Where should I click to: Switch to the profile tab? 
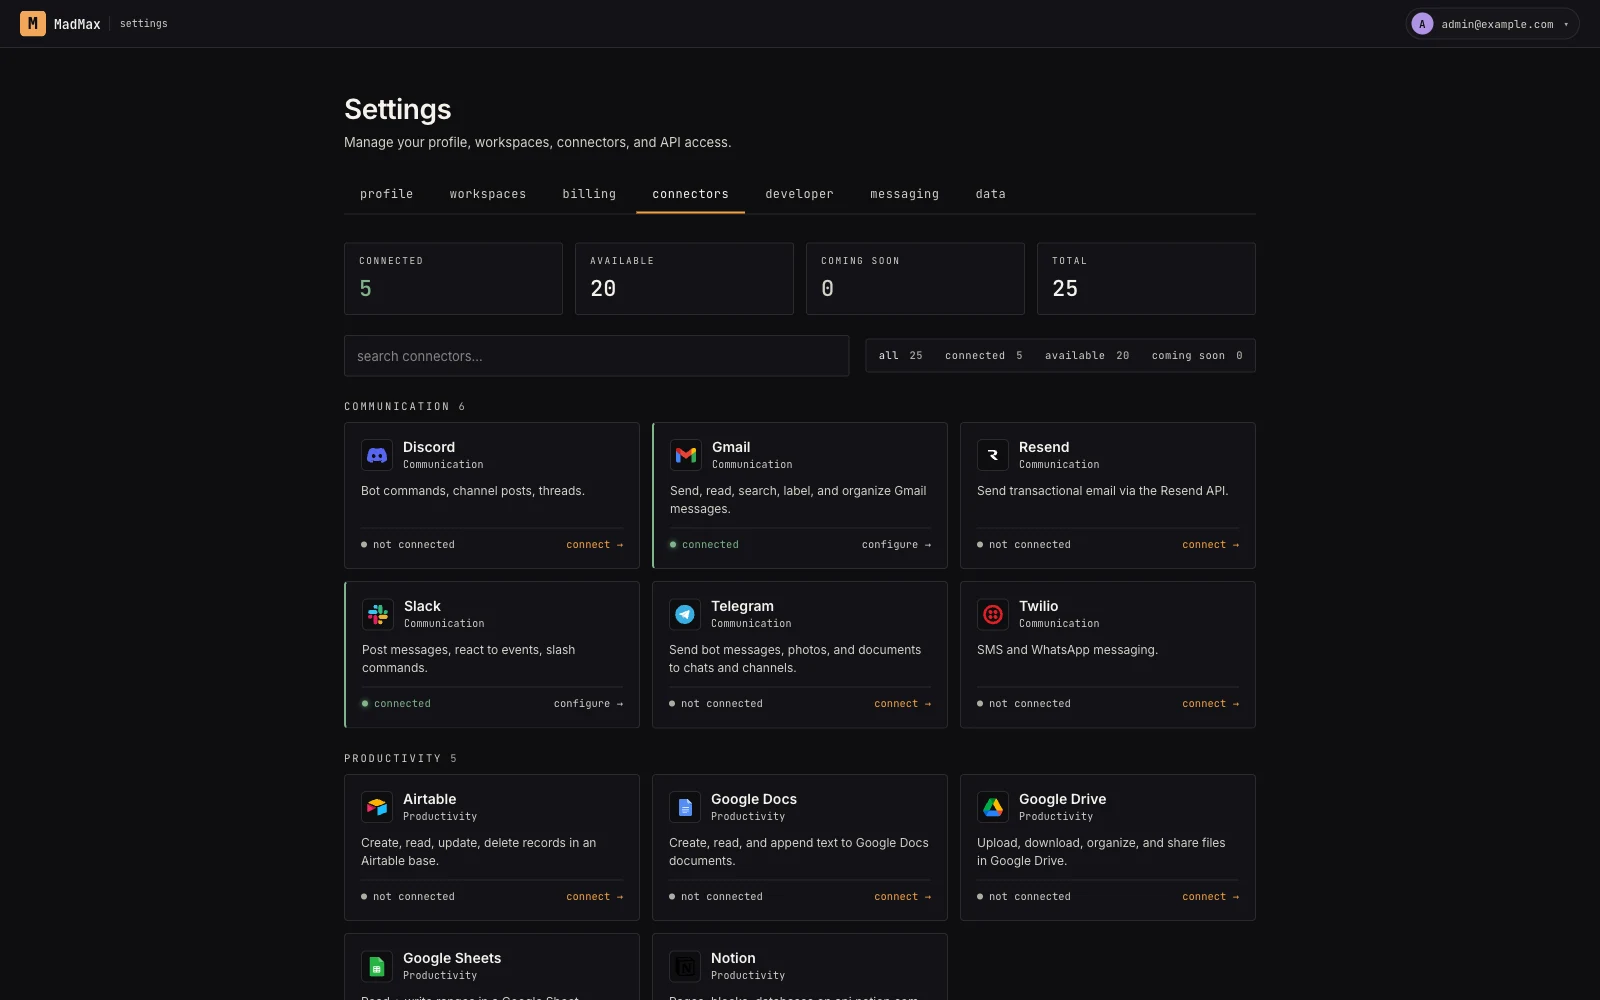click(386, 194)
